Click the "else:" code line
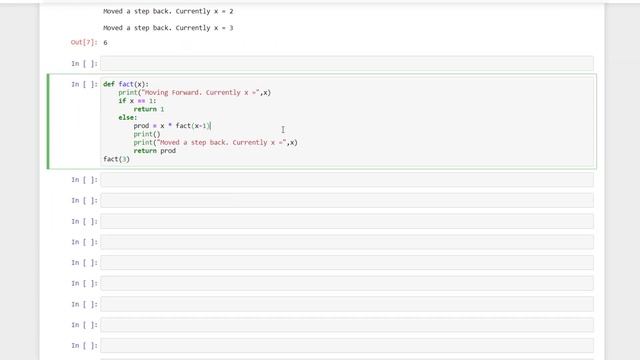Viewport: 640px width, 360px height. pos(128,118)
